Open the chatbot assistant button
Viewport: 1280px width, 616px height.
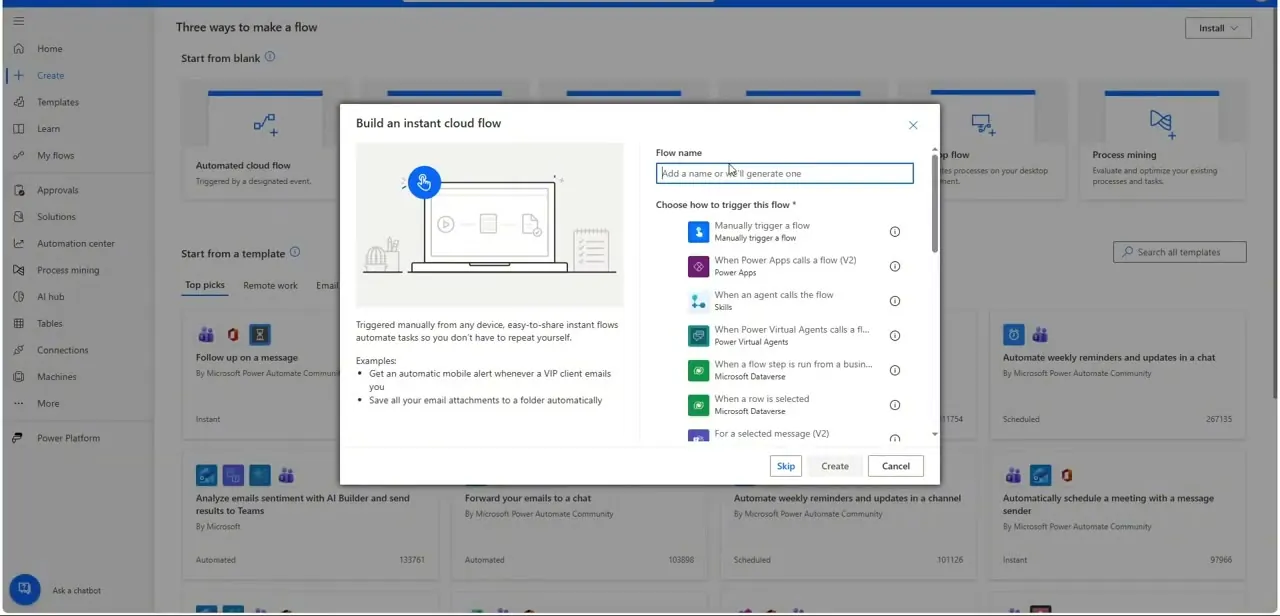point(24,589)
